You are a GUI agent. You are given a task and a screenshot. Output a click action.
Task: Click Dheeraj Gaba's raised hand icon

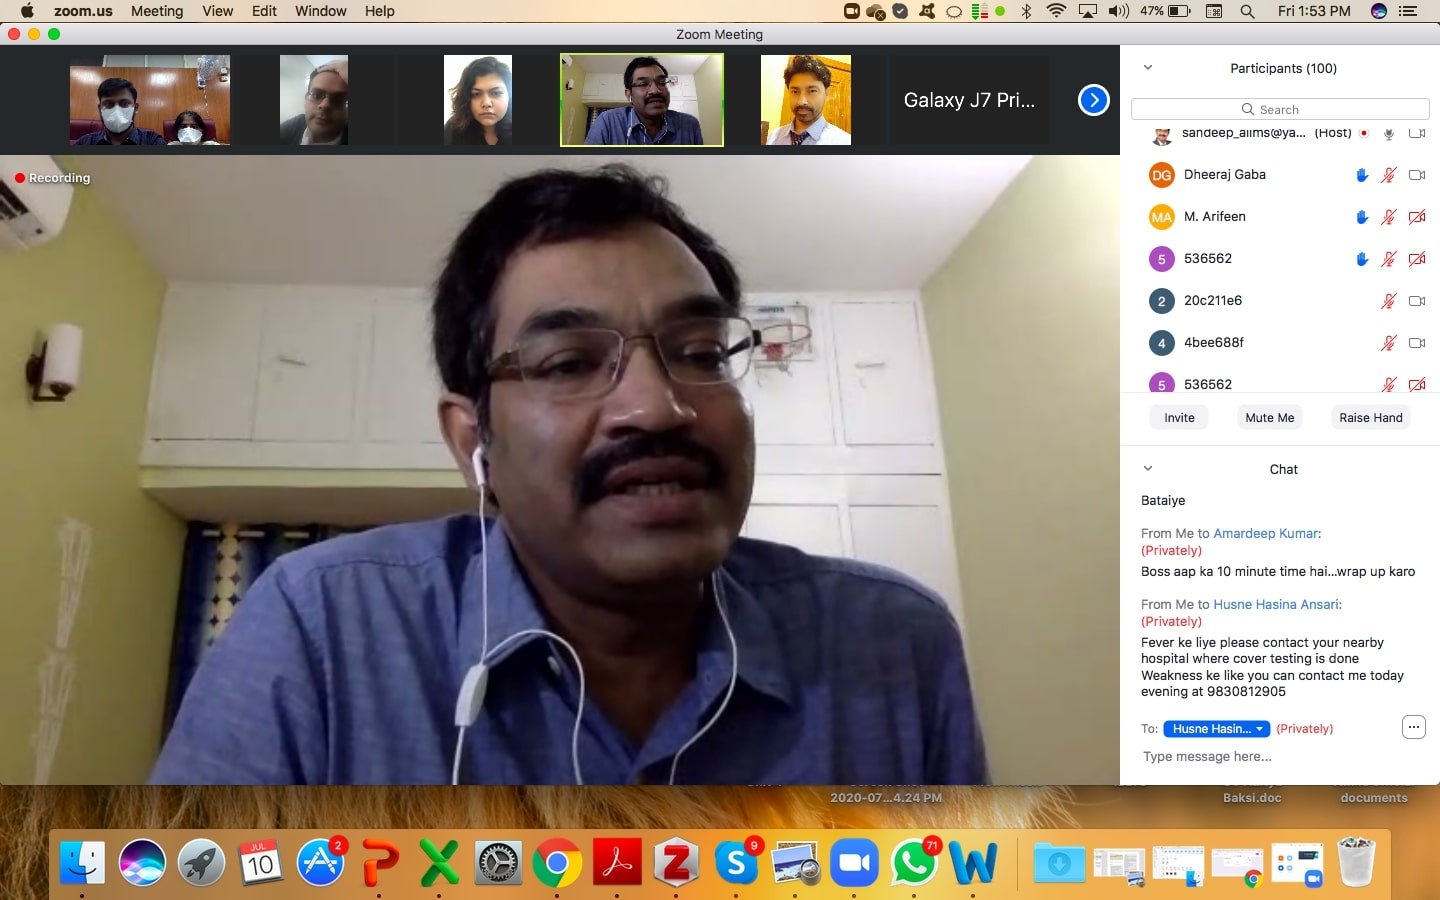pos(1361,175)
